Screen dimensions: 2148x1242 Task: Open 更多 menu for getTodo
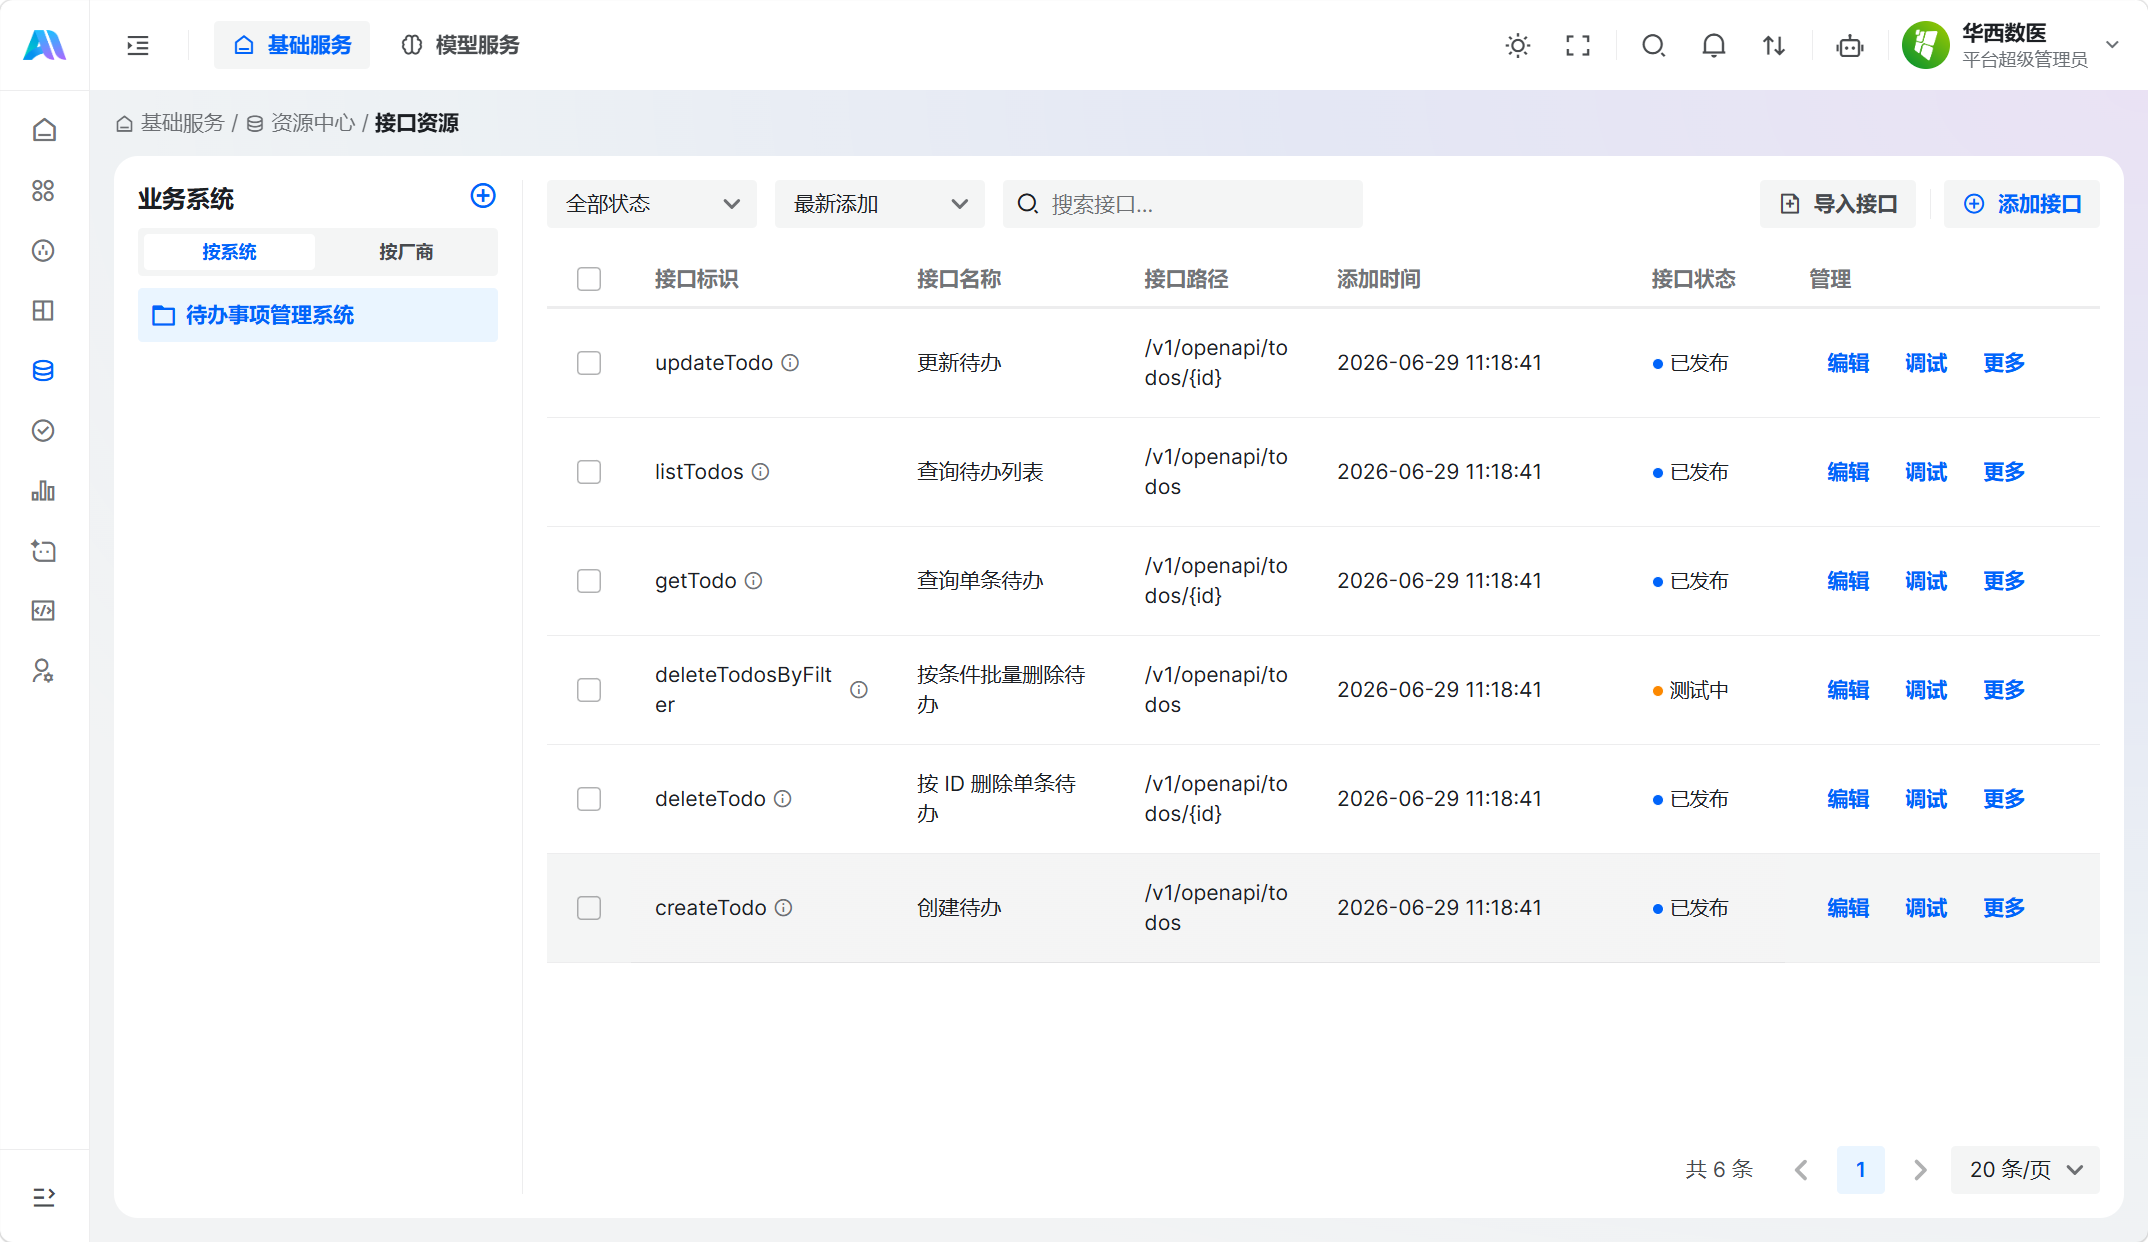tap(2004, 581)
